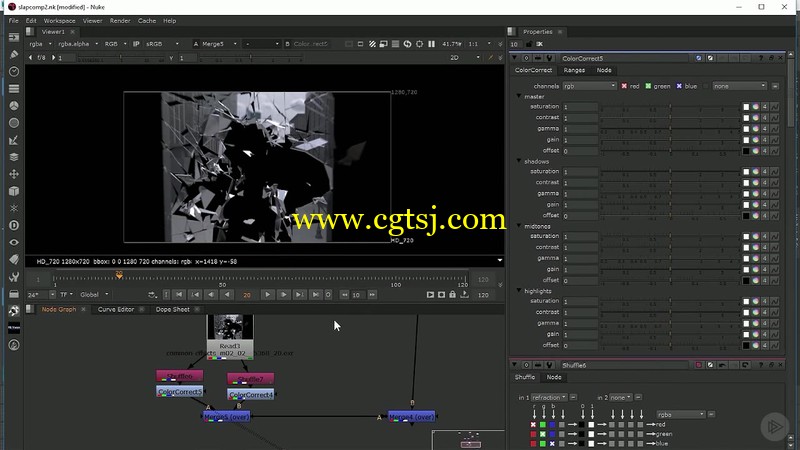Play the timeline forward
Image resolution: width=800 pixels, height=450 pixels.
(x=267, y=294)
